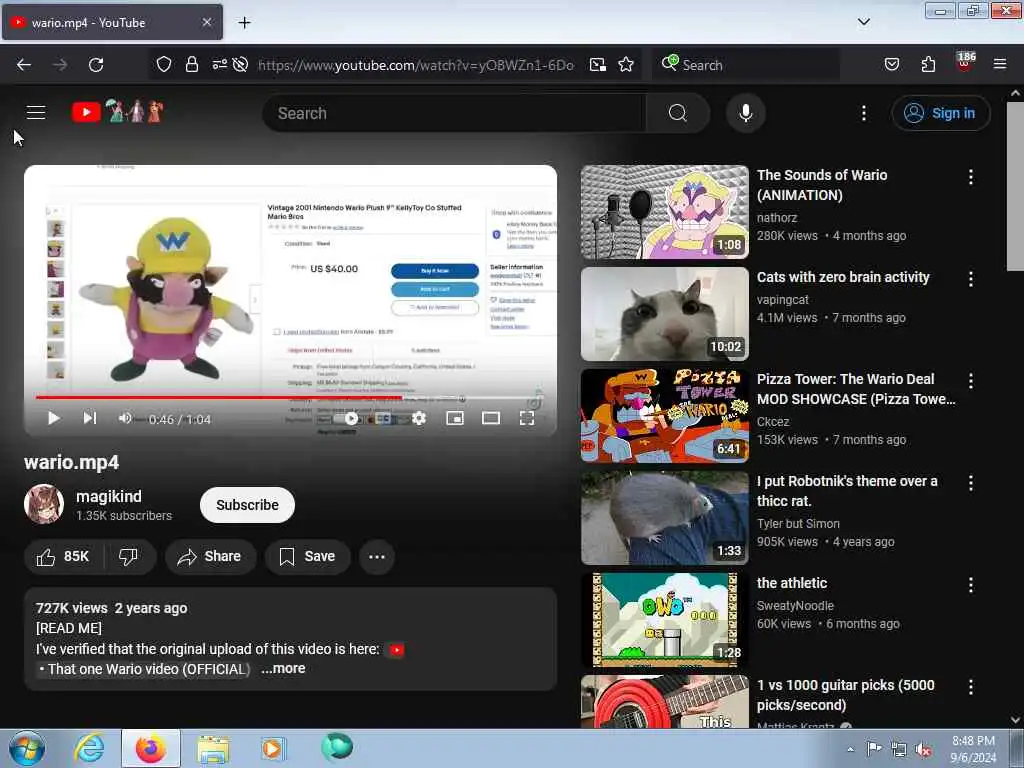Open more actions ellipsis below video

(377, 556)
